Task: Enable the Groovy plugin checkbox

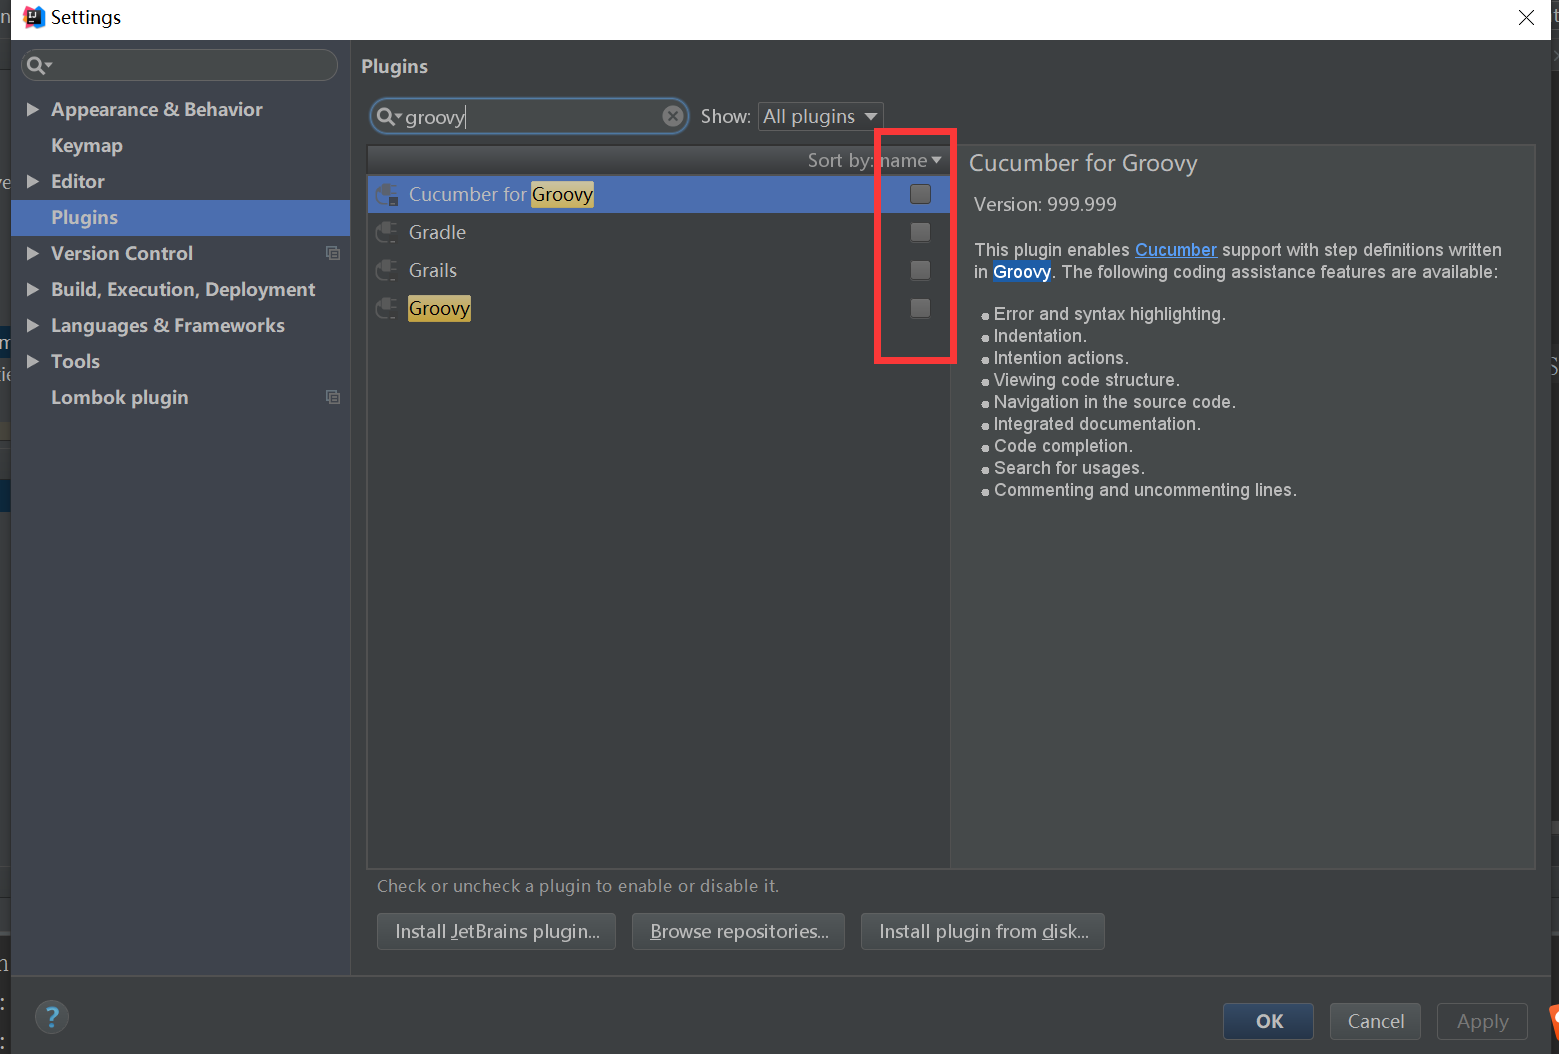Action: (x=920, y=308)
